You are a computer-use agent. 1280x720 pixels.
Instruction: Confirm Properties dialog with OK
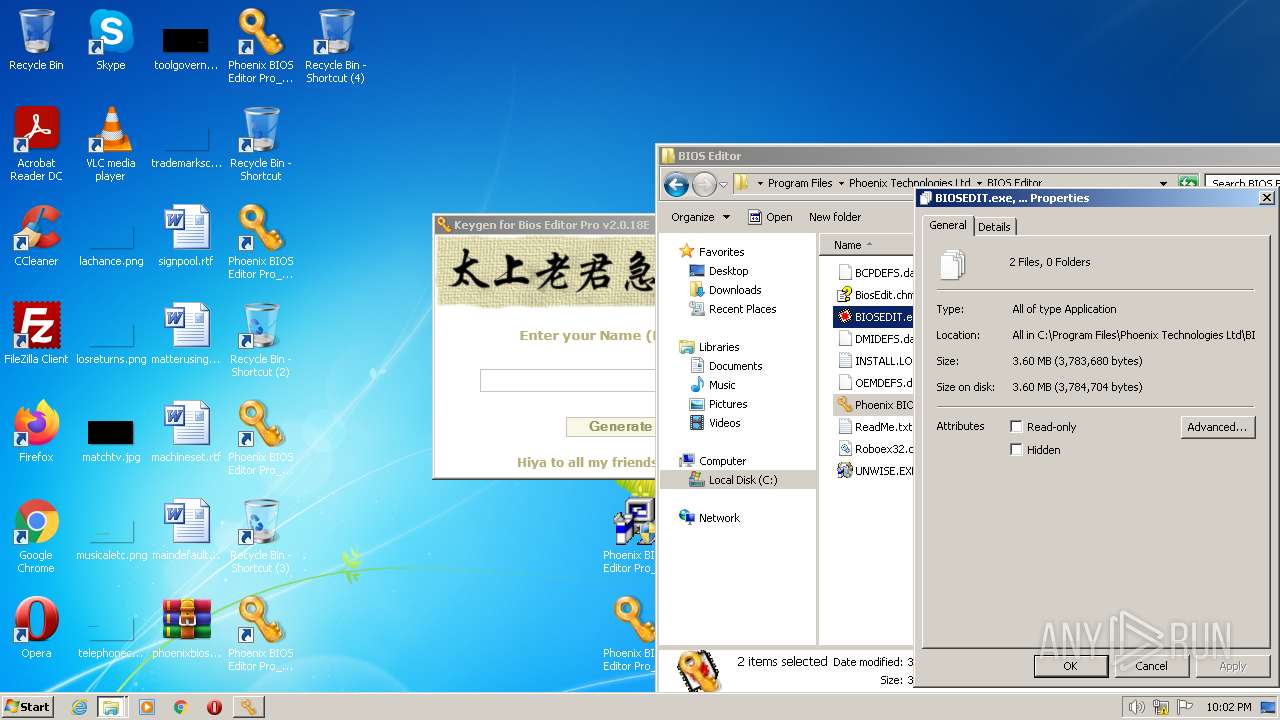(1070, 666)
